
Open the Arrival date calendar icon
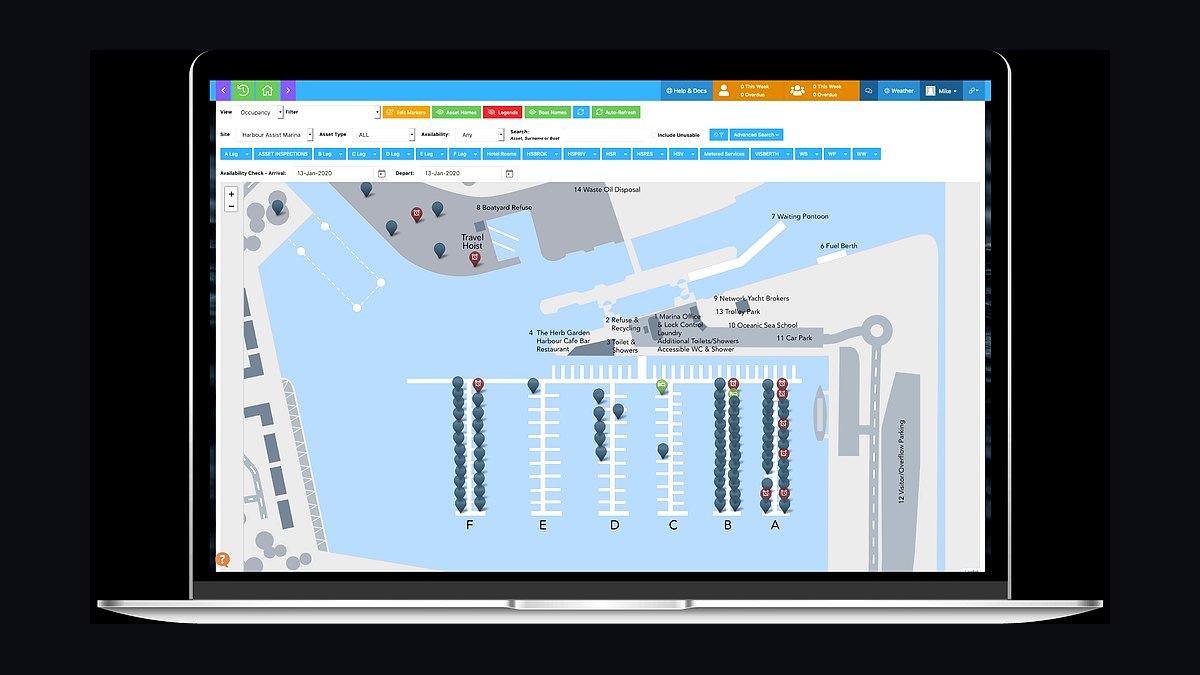click(382, 173)
